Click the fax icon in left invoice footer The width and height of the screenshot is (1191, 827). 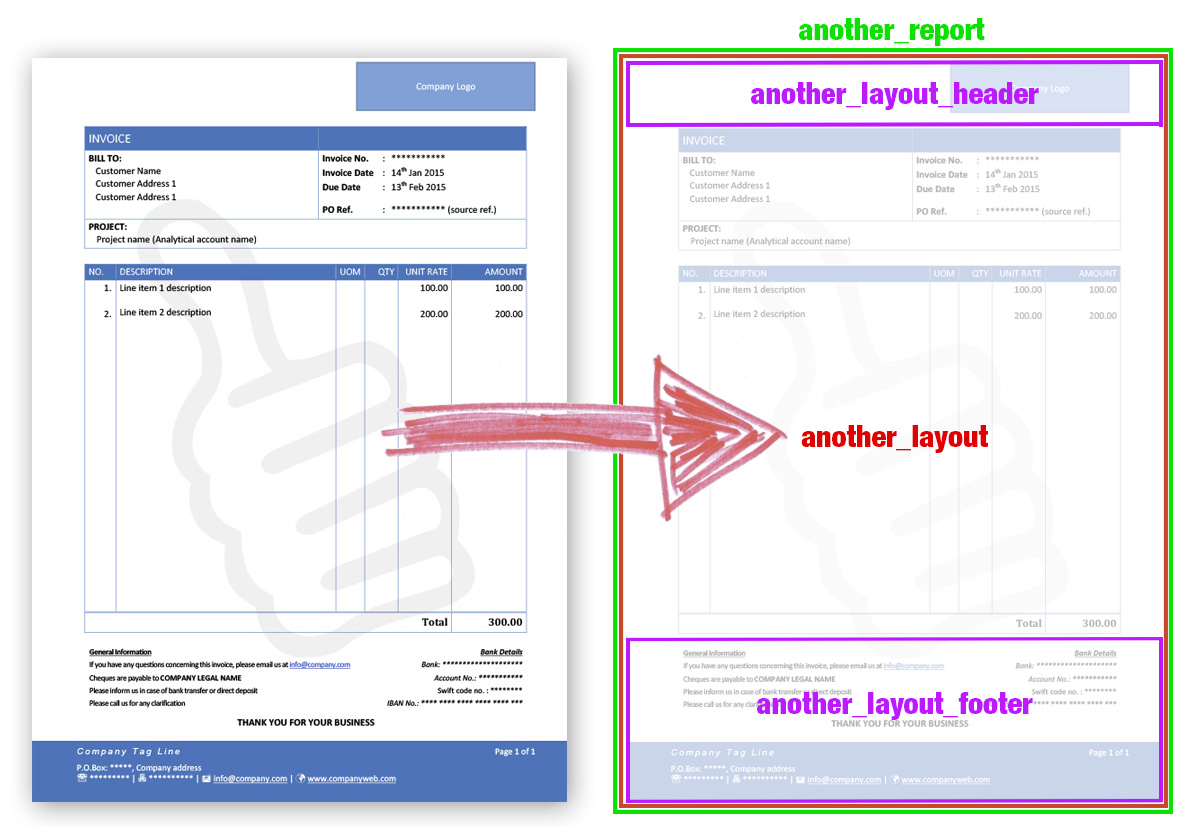coord(142,779)
